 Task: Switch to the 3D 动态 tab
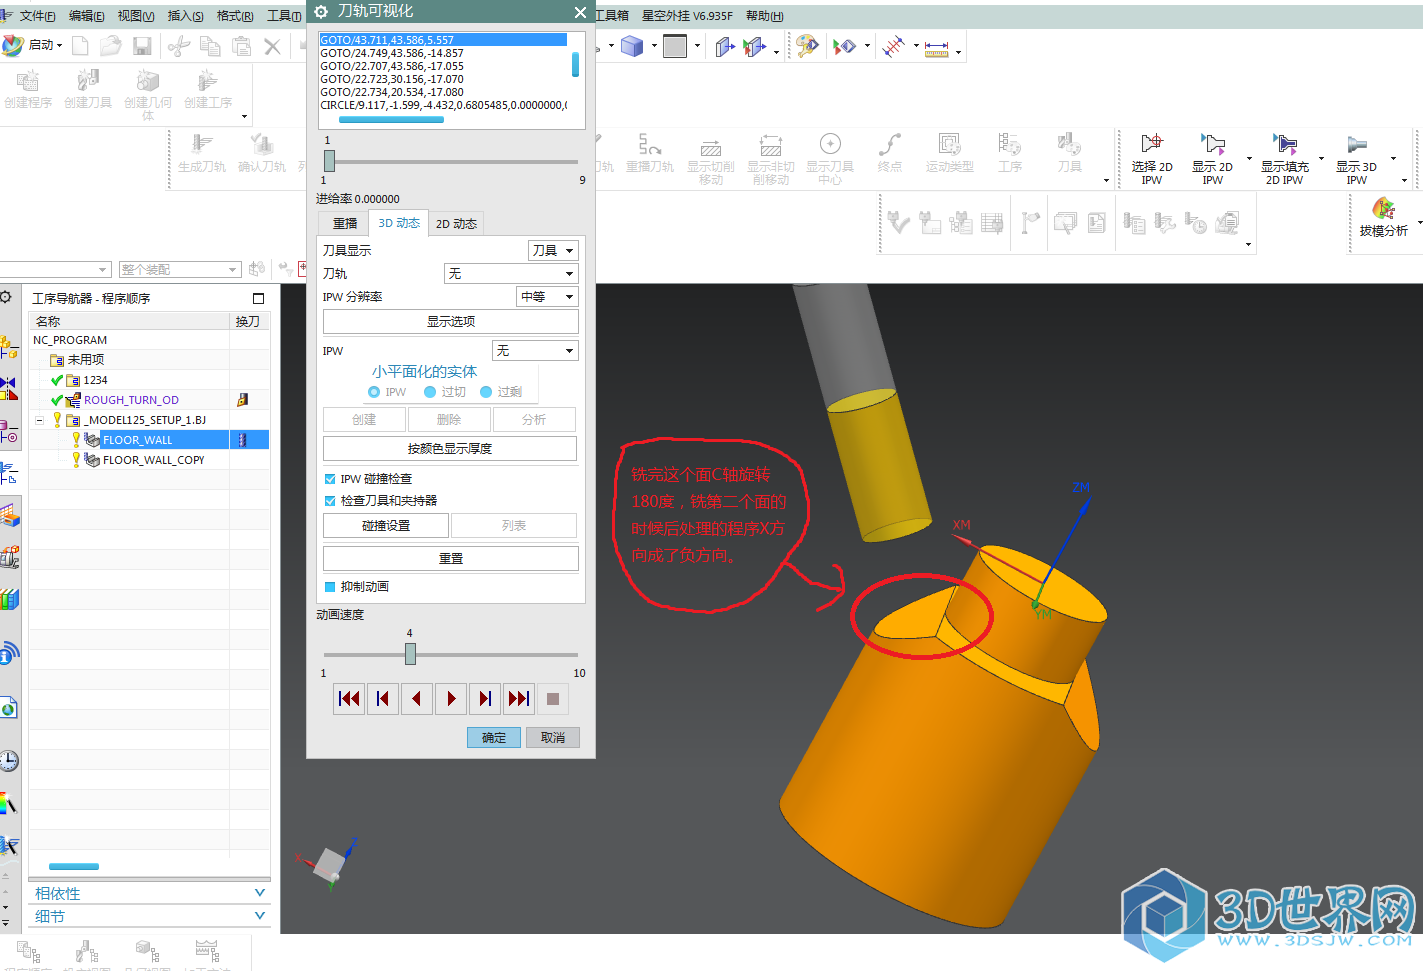pyautogui.click(x=399, y=223)
